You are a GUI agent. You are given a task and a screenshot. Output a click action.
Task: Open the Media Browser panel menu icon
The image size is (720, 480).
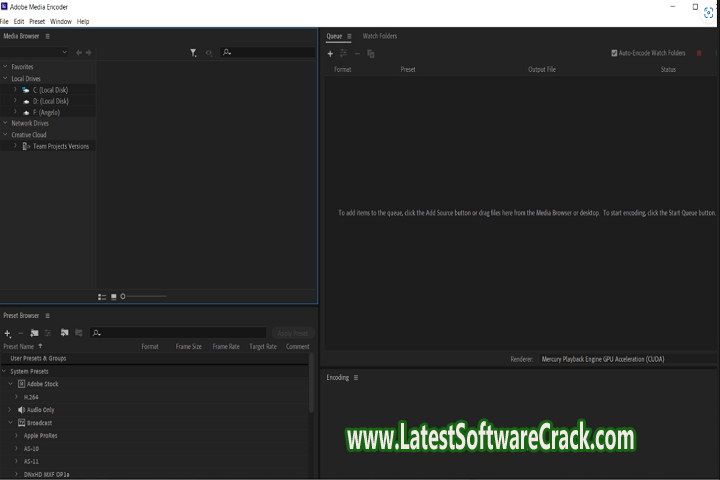click(47, 36)
